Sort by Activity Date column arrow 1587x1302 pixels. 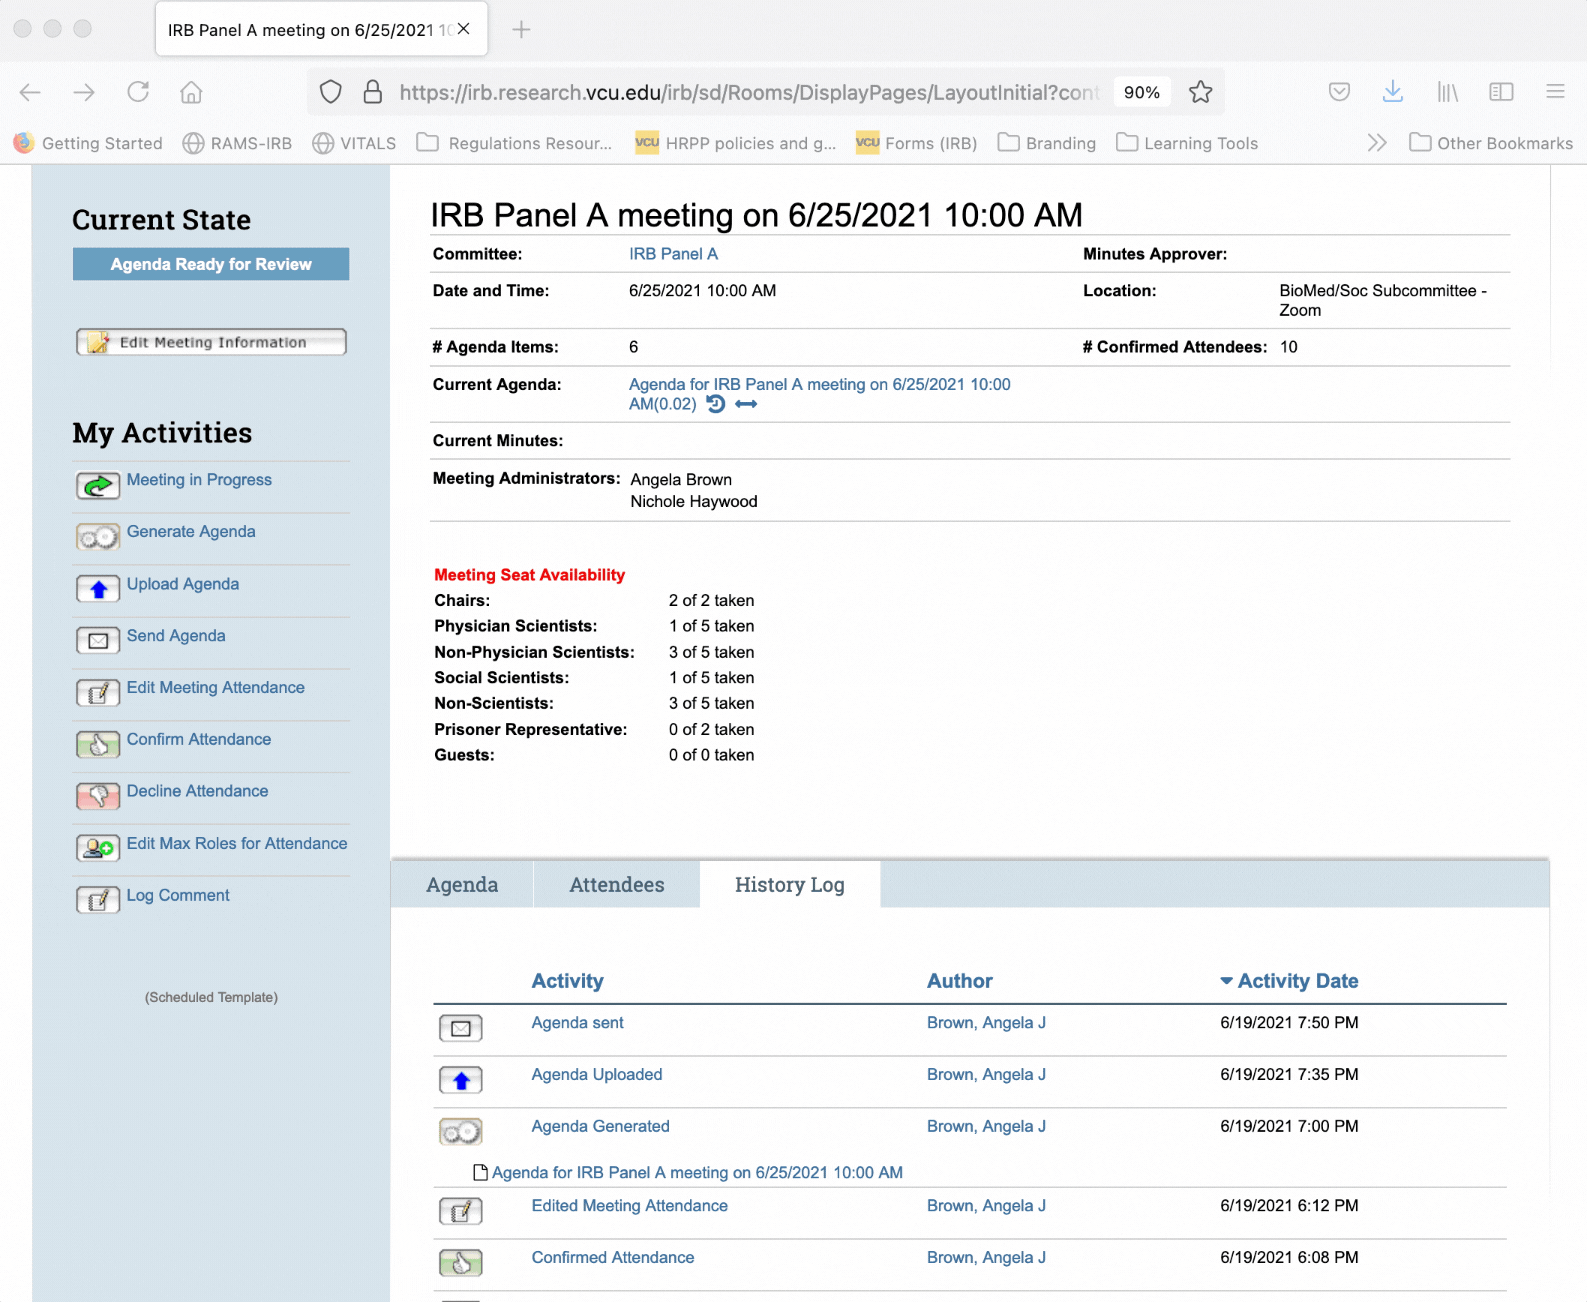point(1226,981)
